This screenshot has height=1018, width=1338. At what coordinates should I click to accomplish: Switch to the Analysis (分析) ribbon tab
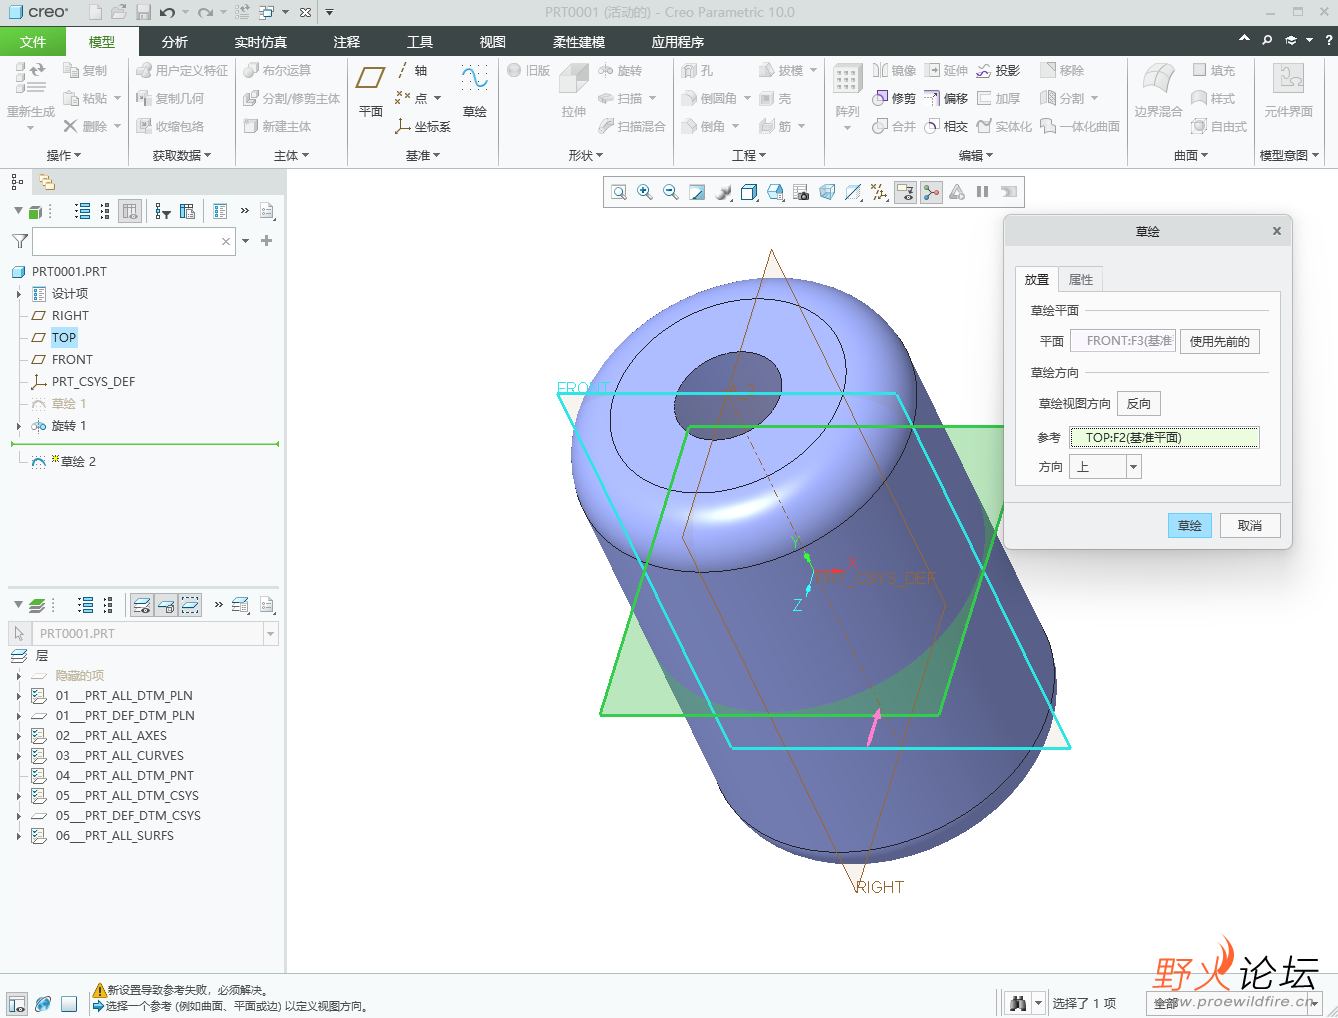tap(175, 42)
